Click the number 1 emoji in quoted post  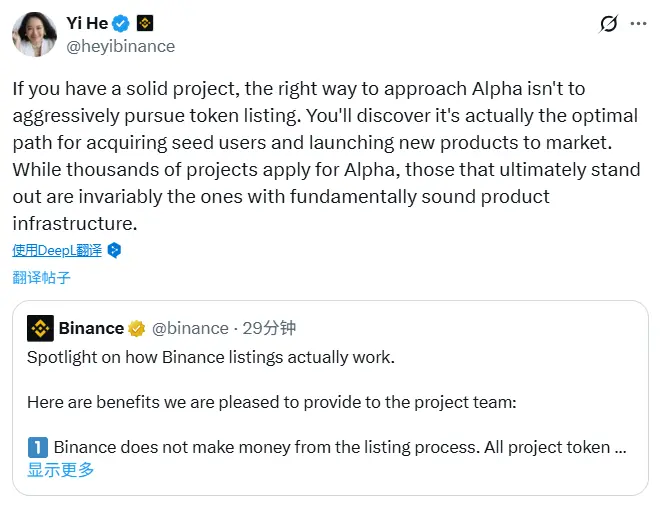(36, 447)
